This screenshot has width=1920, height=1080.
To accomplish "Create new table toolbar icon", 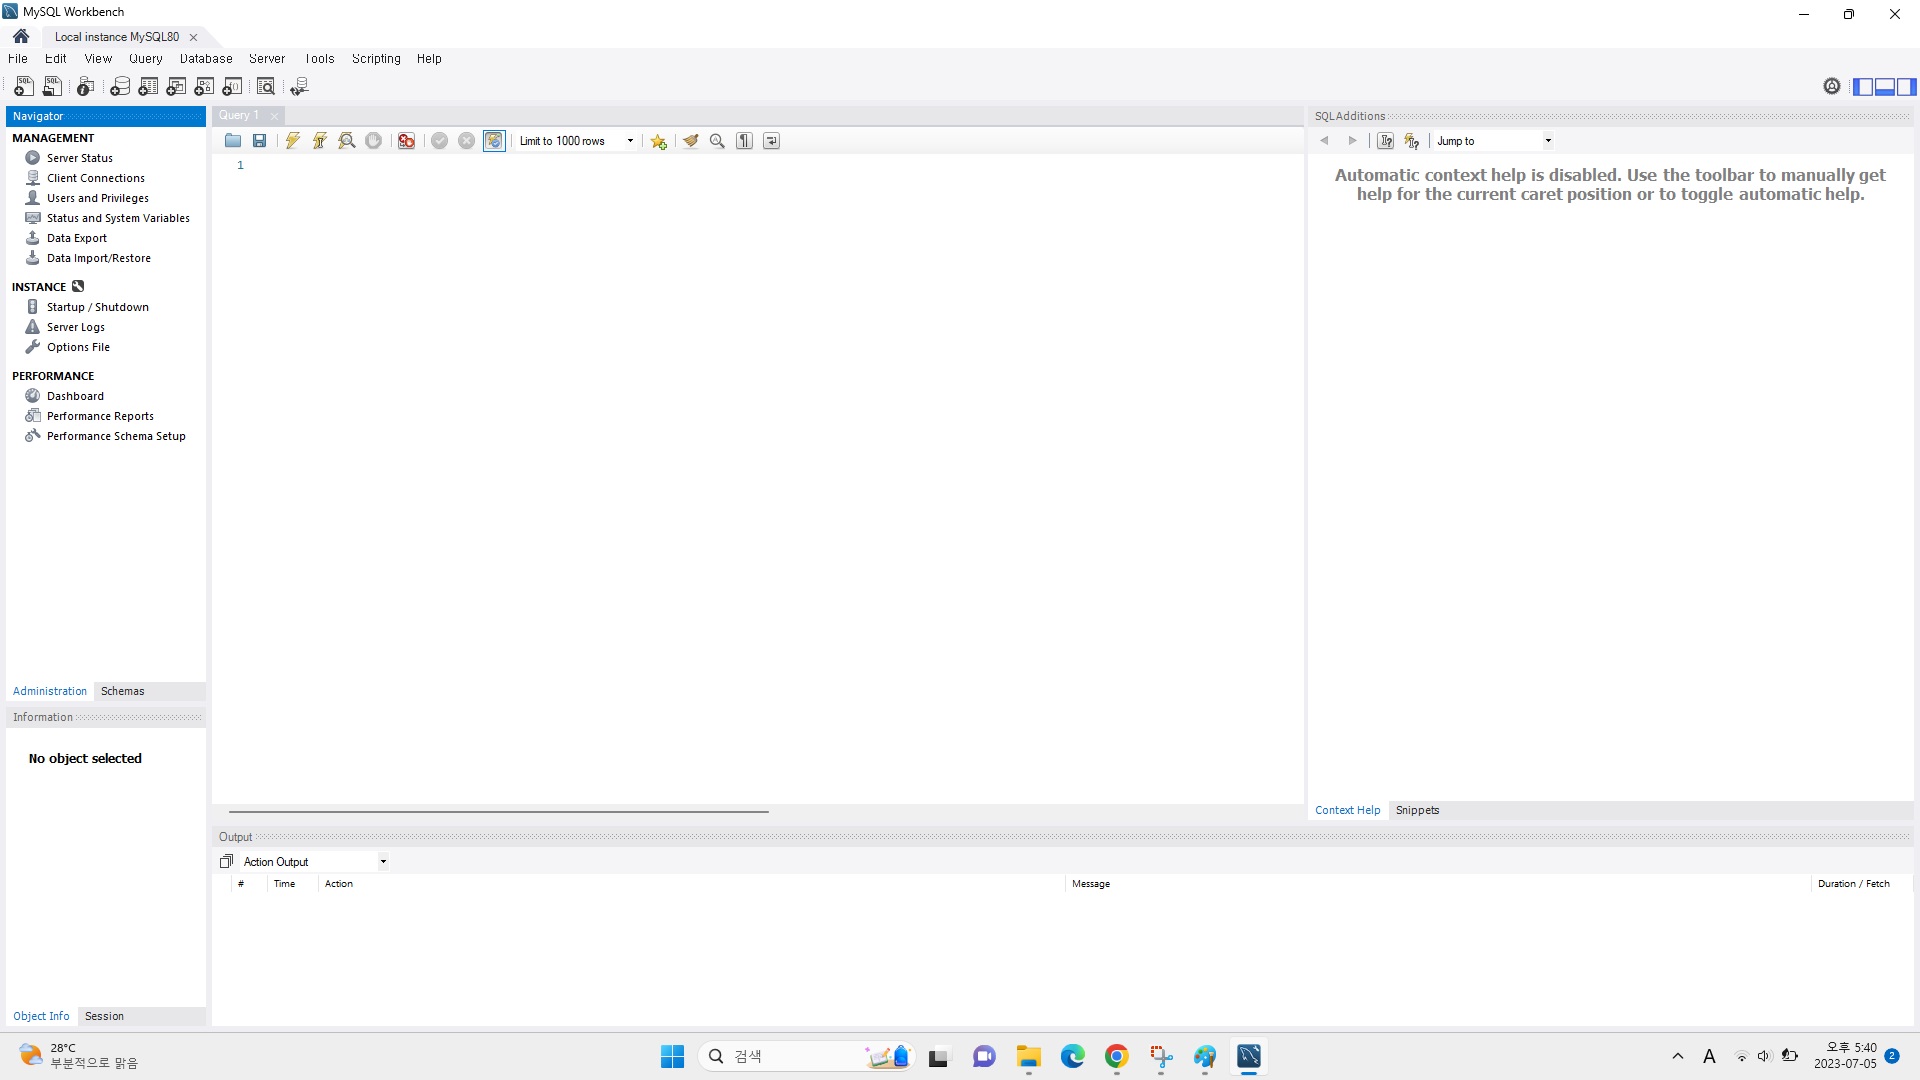I will click(x=148, y=87).
